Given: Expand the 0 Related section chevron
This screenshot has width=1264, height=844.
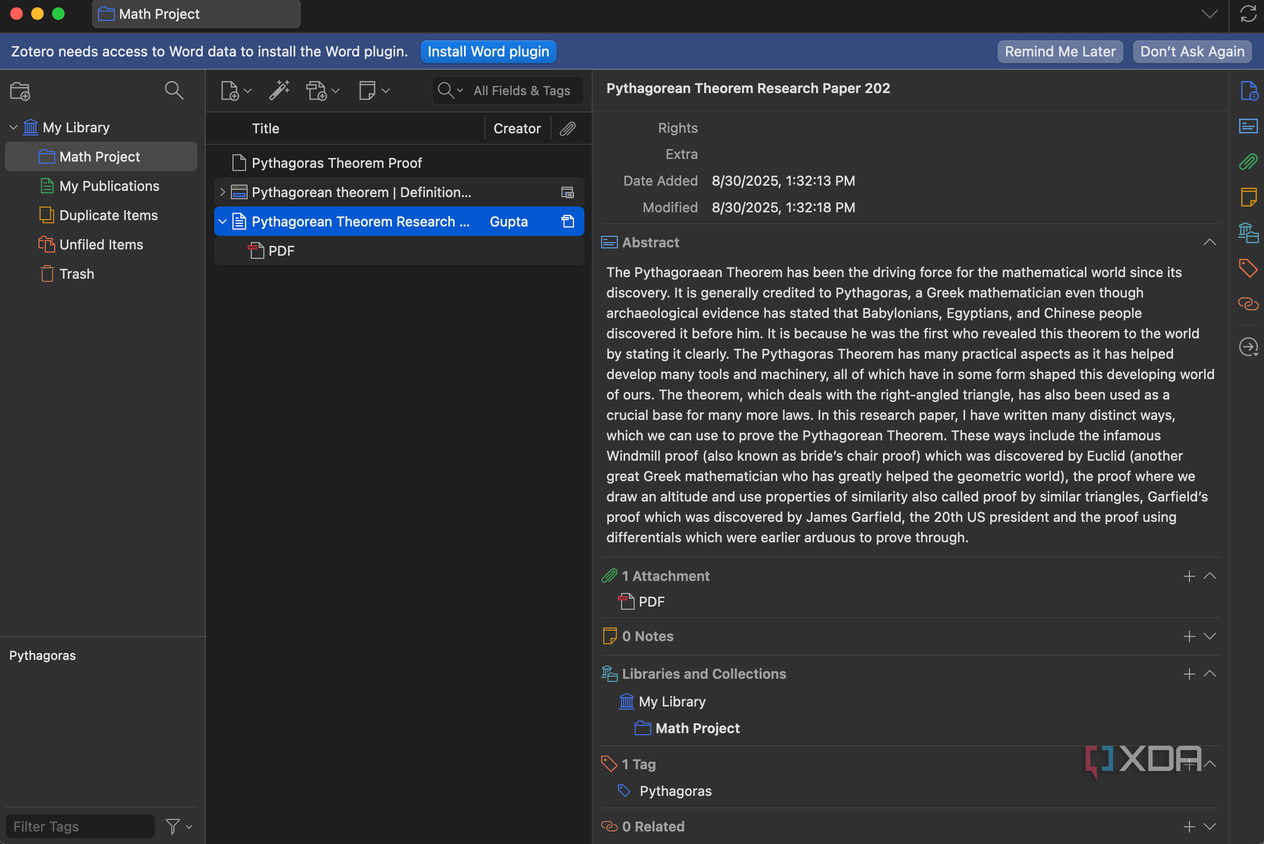Looking at the screenshot, I should 1209,827.
